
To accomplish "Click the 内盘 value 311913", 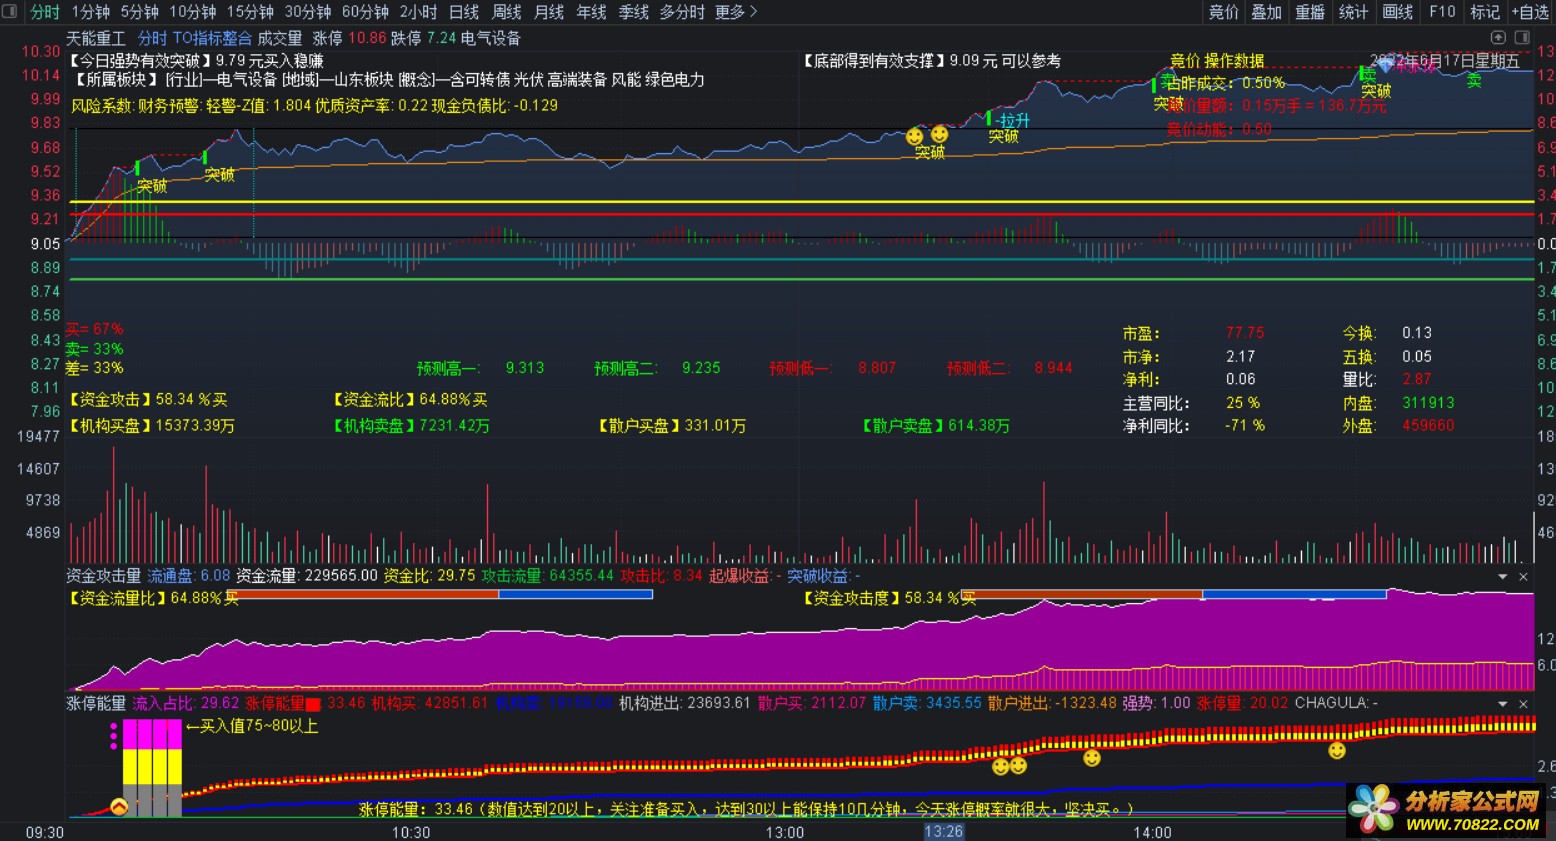I will tap(1428, 402).
